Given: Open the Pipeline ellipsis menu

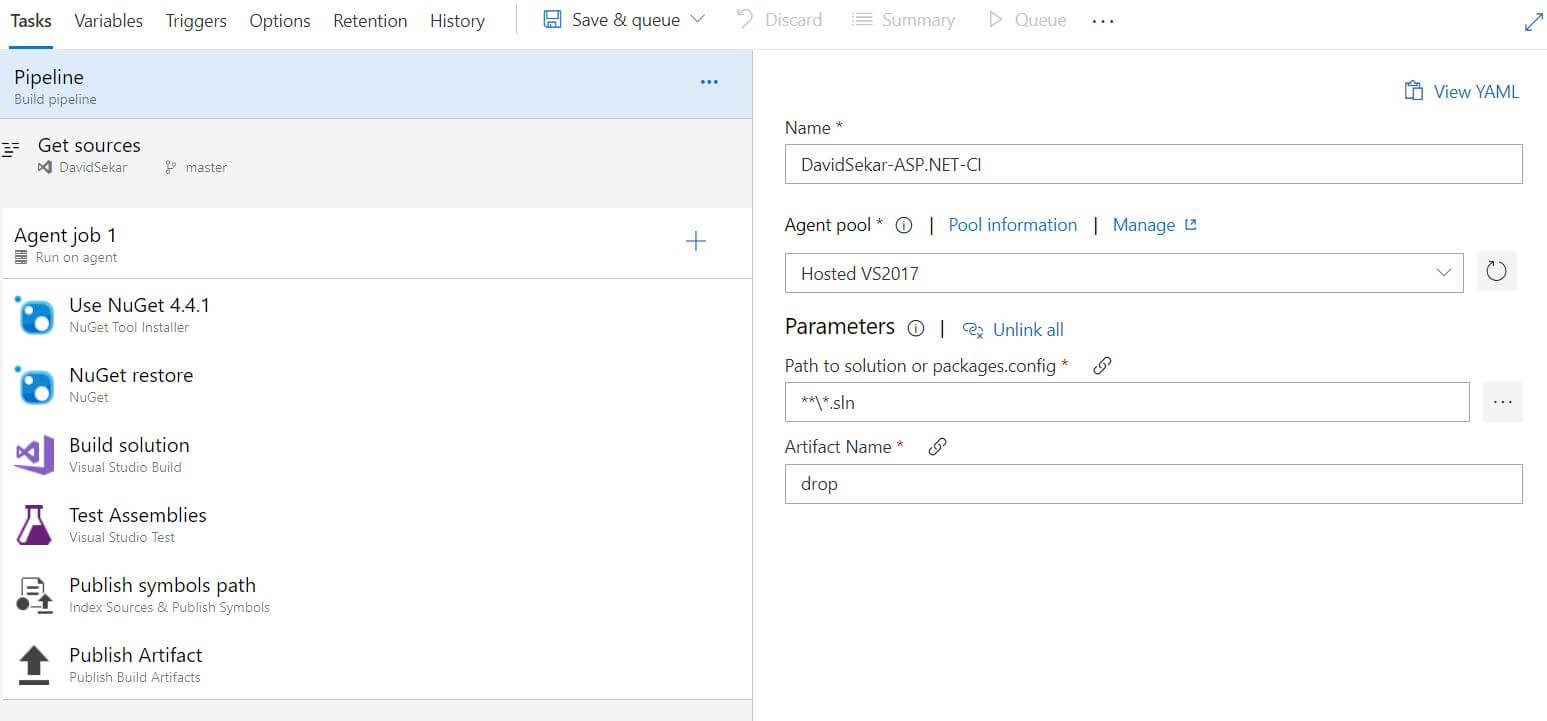Looking at the screenshot, I should (709, 82).
